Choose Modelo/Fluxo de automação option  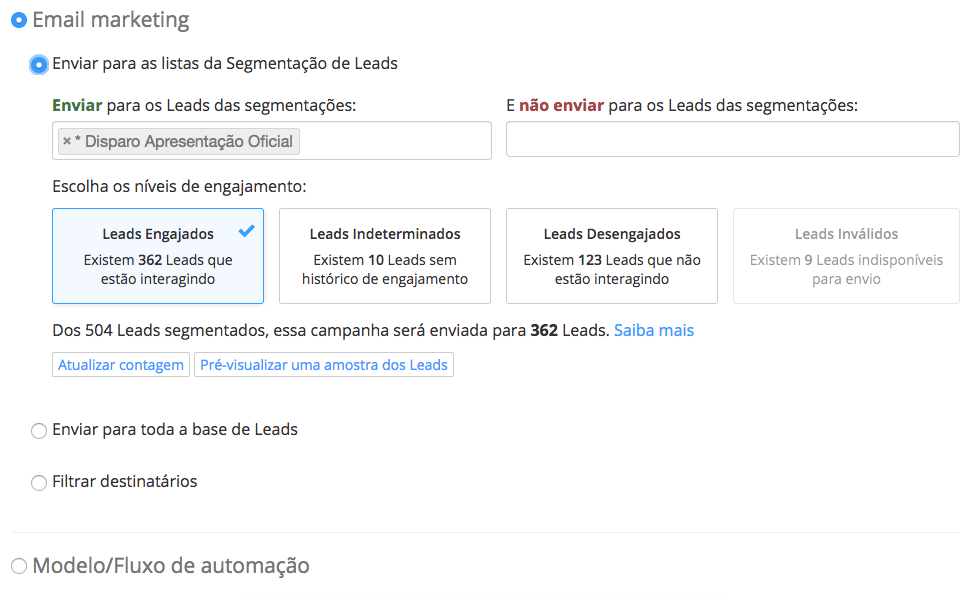coord(19,566)
